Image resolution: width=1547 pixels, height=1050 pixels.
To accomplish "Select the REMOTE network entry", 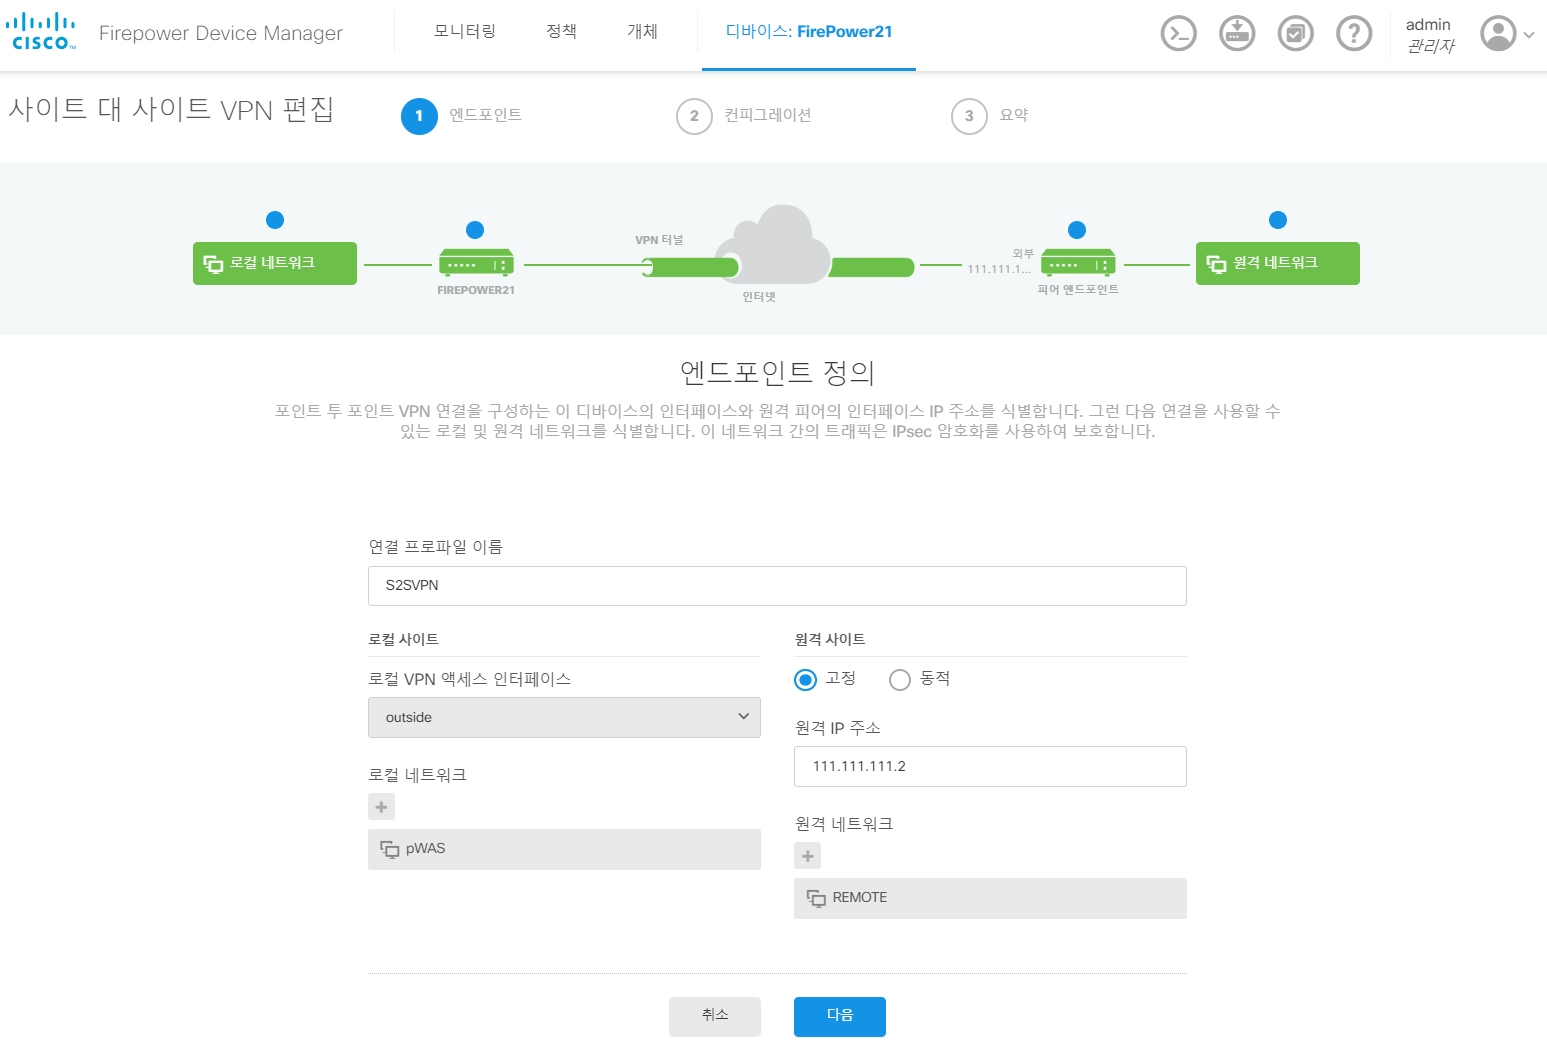I will click(x=990, y=898).
